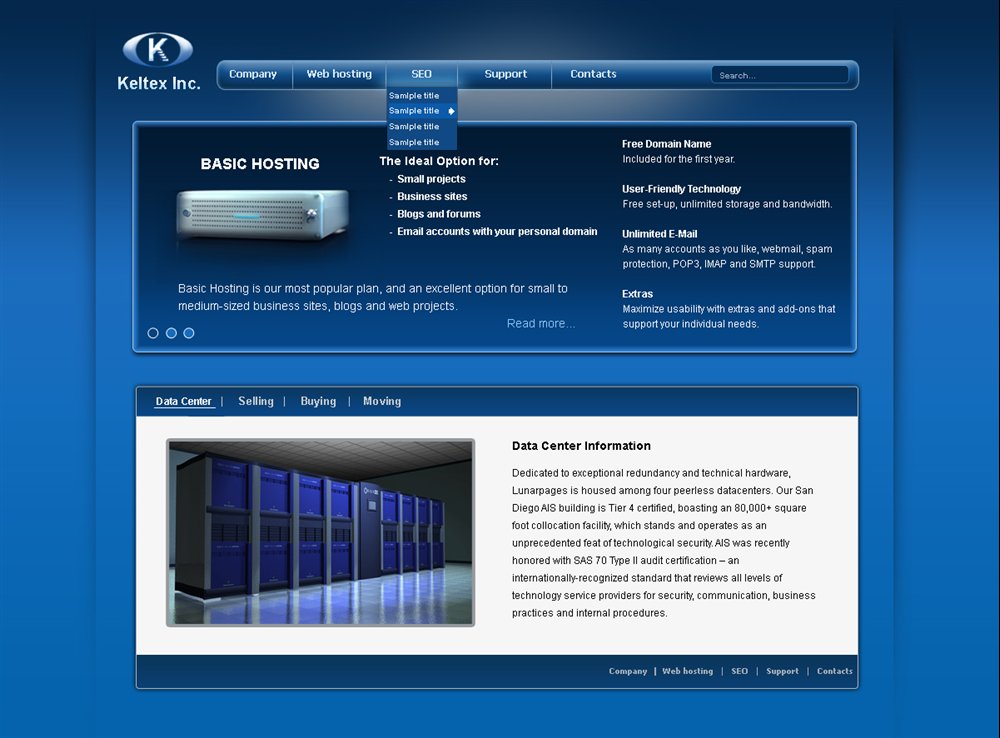Click the Included for the first year text
This screenshot has width=1000, height=738.
[679, 159]
